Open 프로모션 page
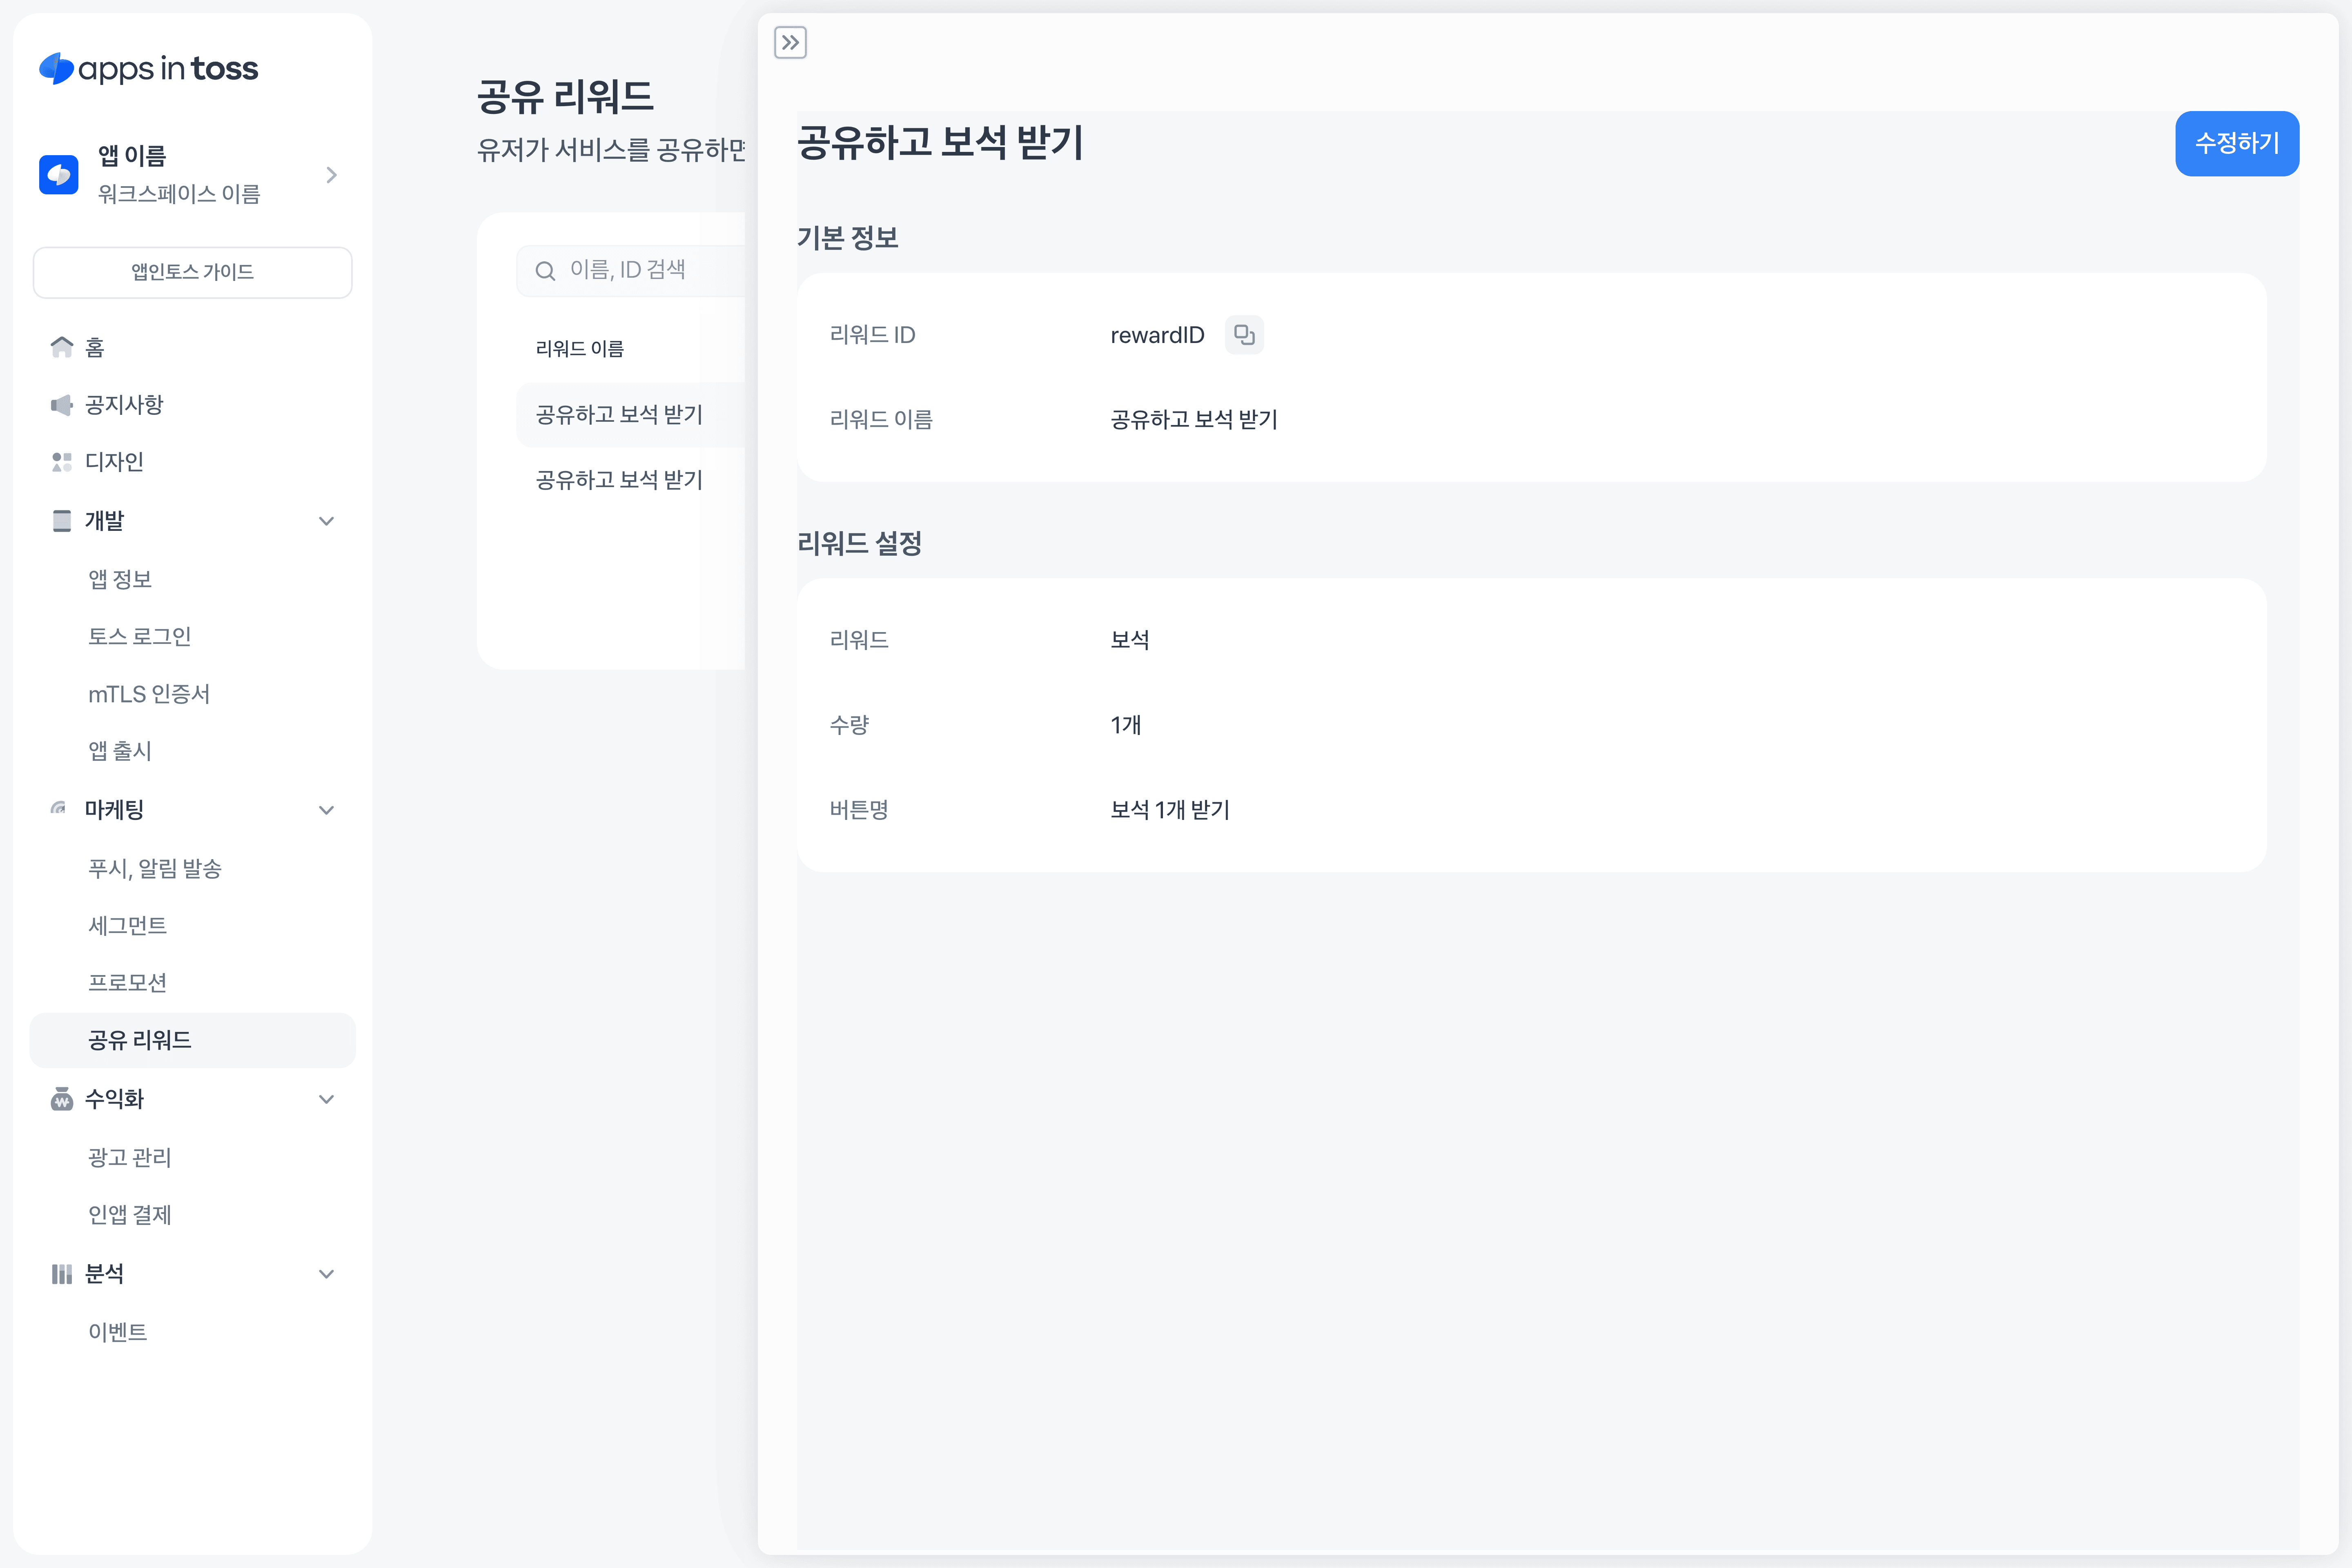 click(192, 983)
